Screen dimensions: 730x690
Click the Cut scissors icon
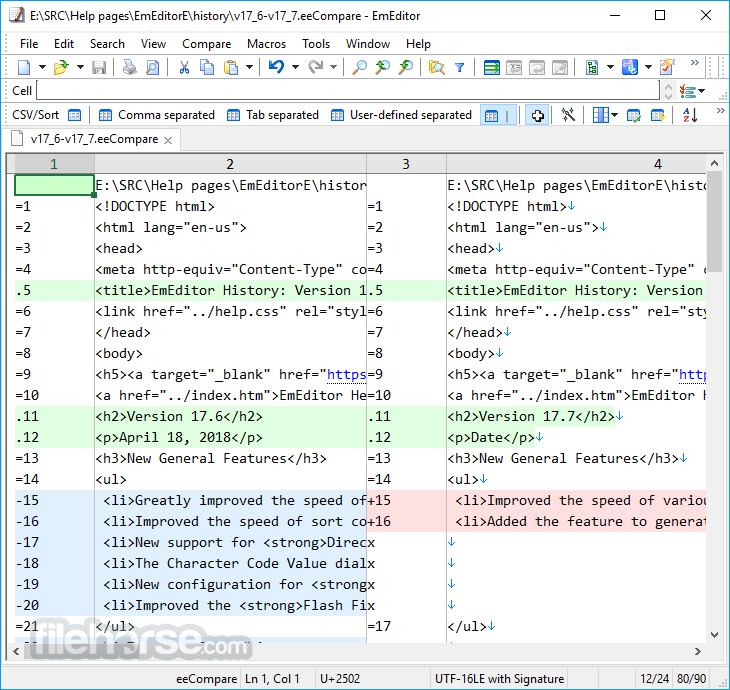tap(184, 68)
